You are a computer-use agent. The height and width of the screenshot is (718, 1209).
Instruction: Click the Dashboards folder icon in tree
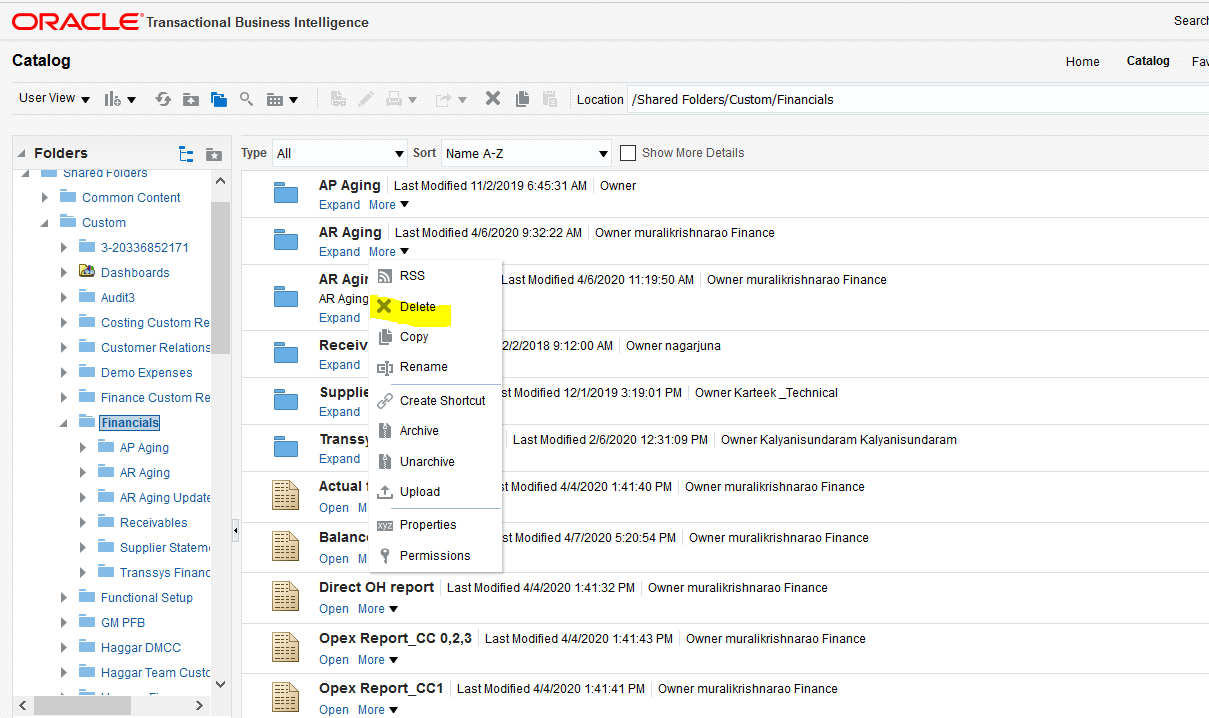click(87, 272)
